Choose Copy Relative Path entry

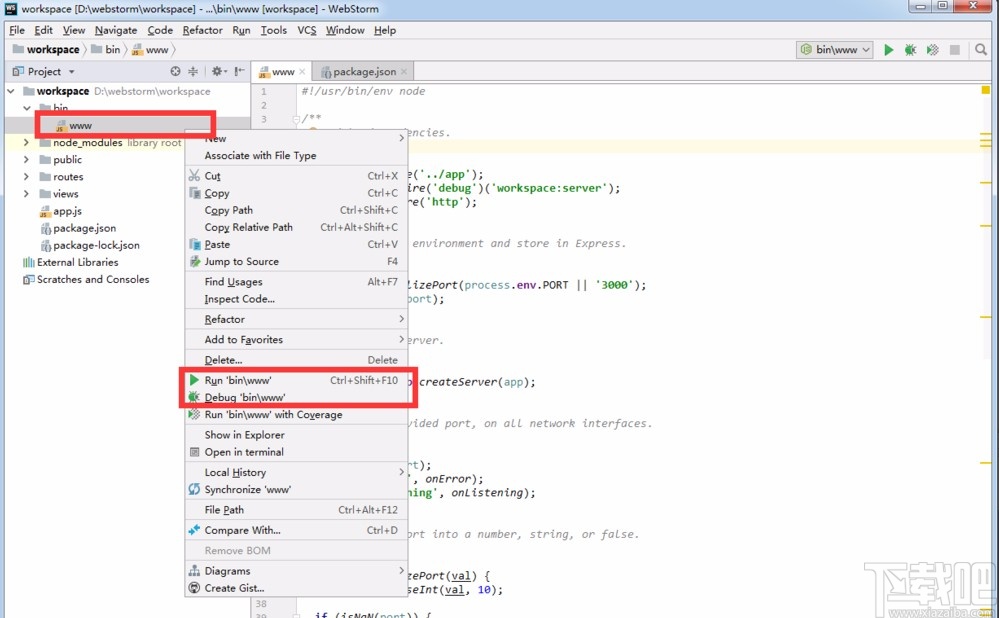coord(296,227)
